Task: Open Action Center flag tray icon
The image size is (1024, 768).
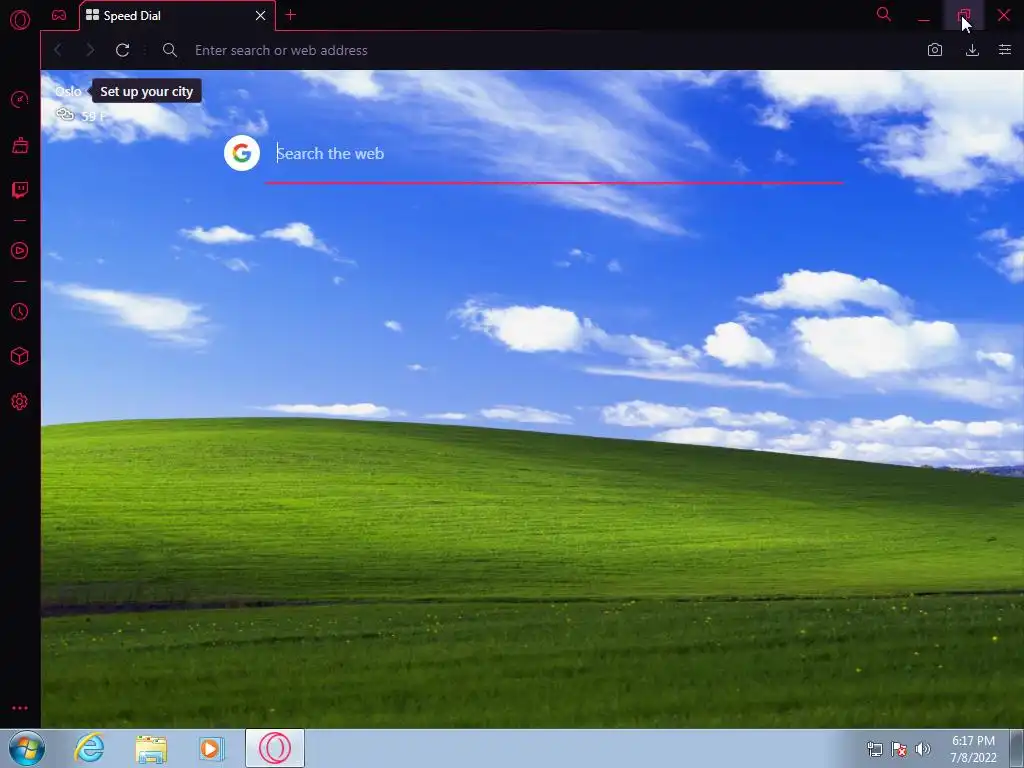Action: coord(899,749)
